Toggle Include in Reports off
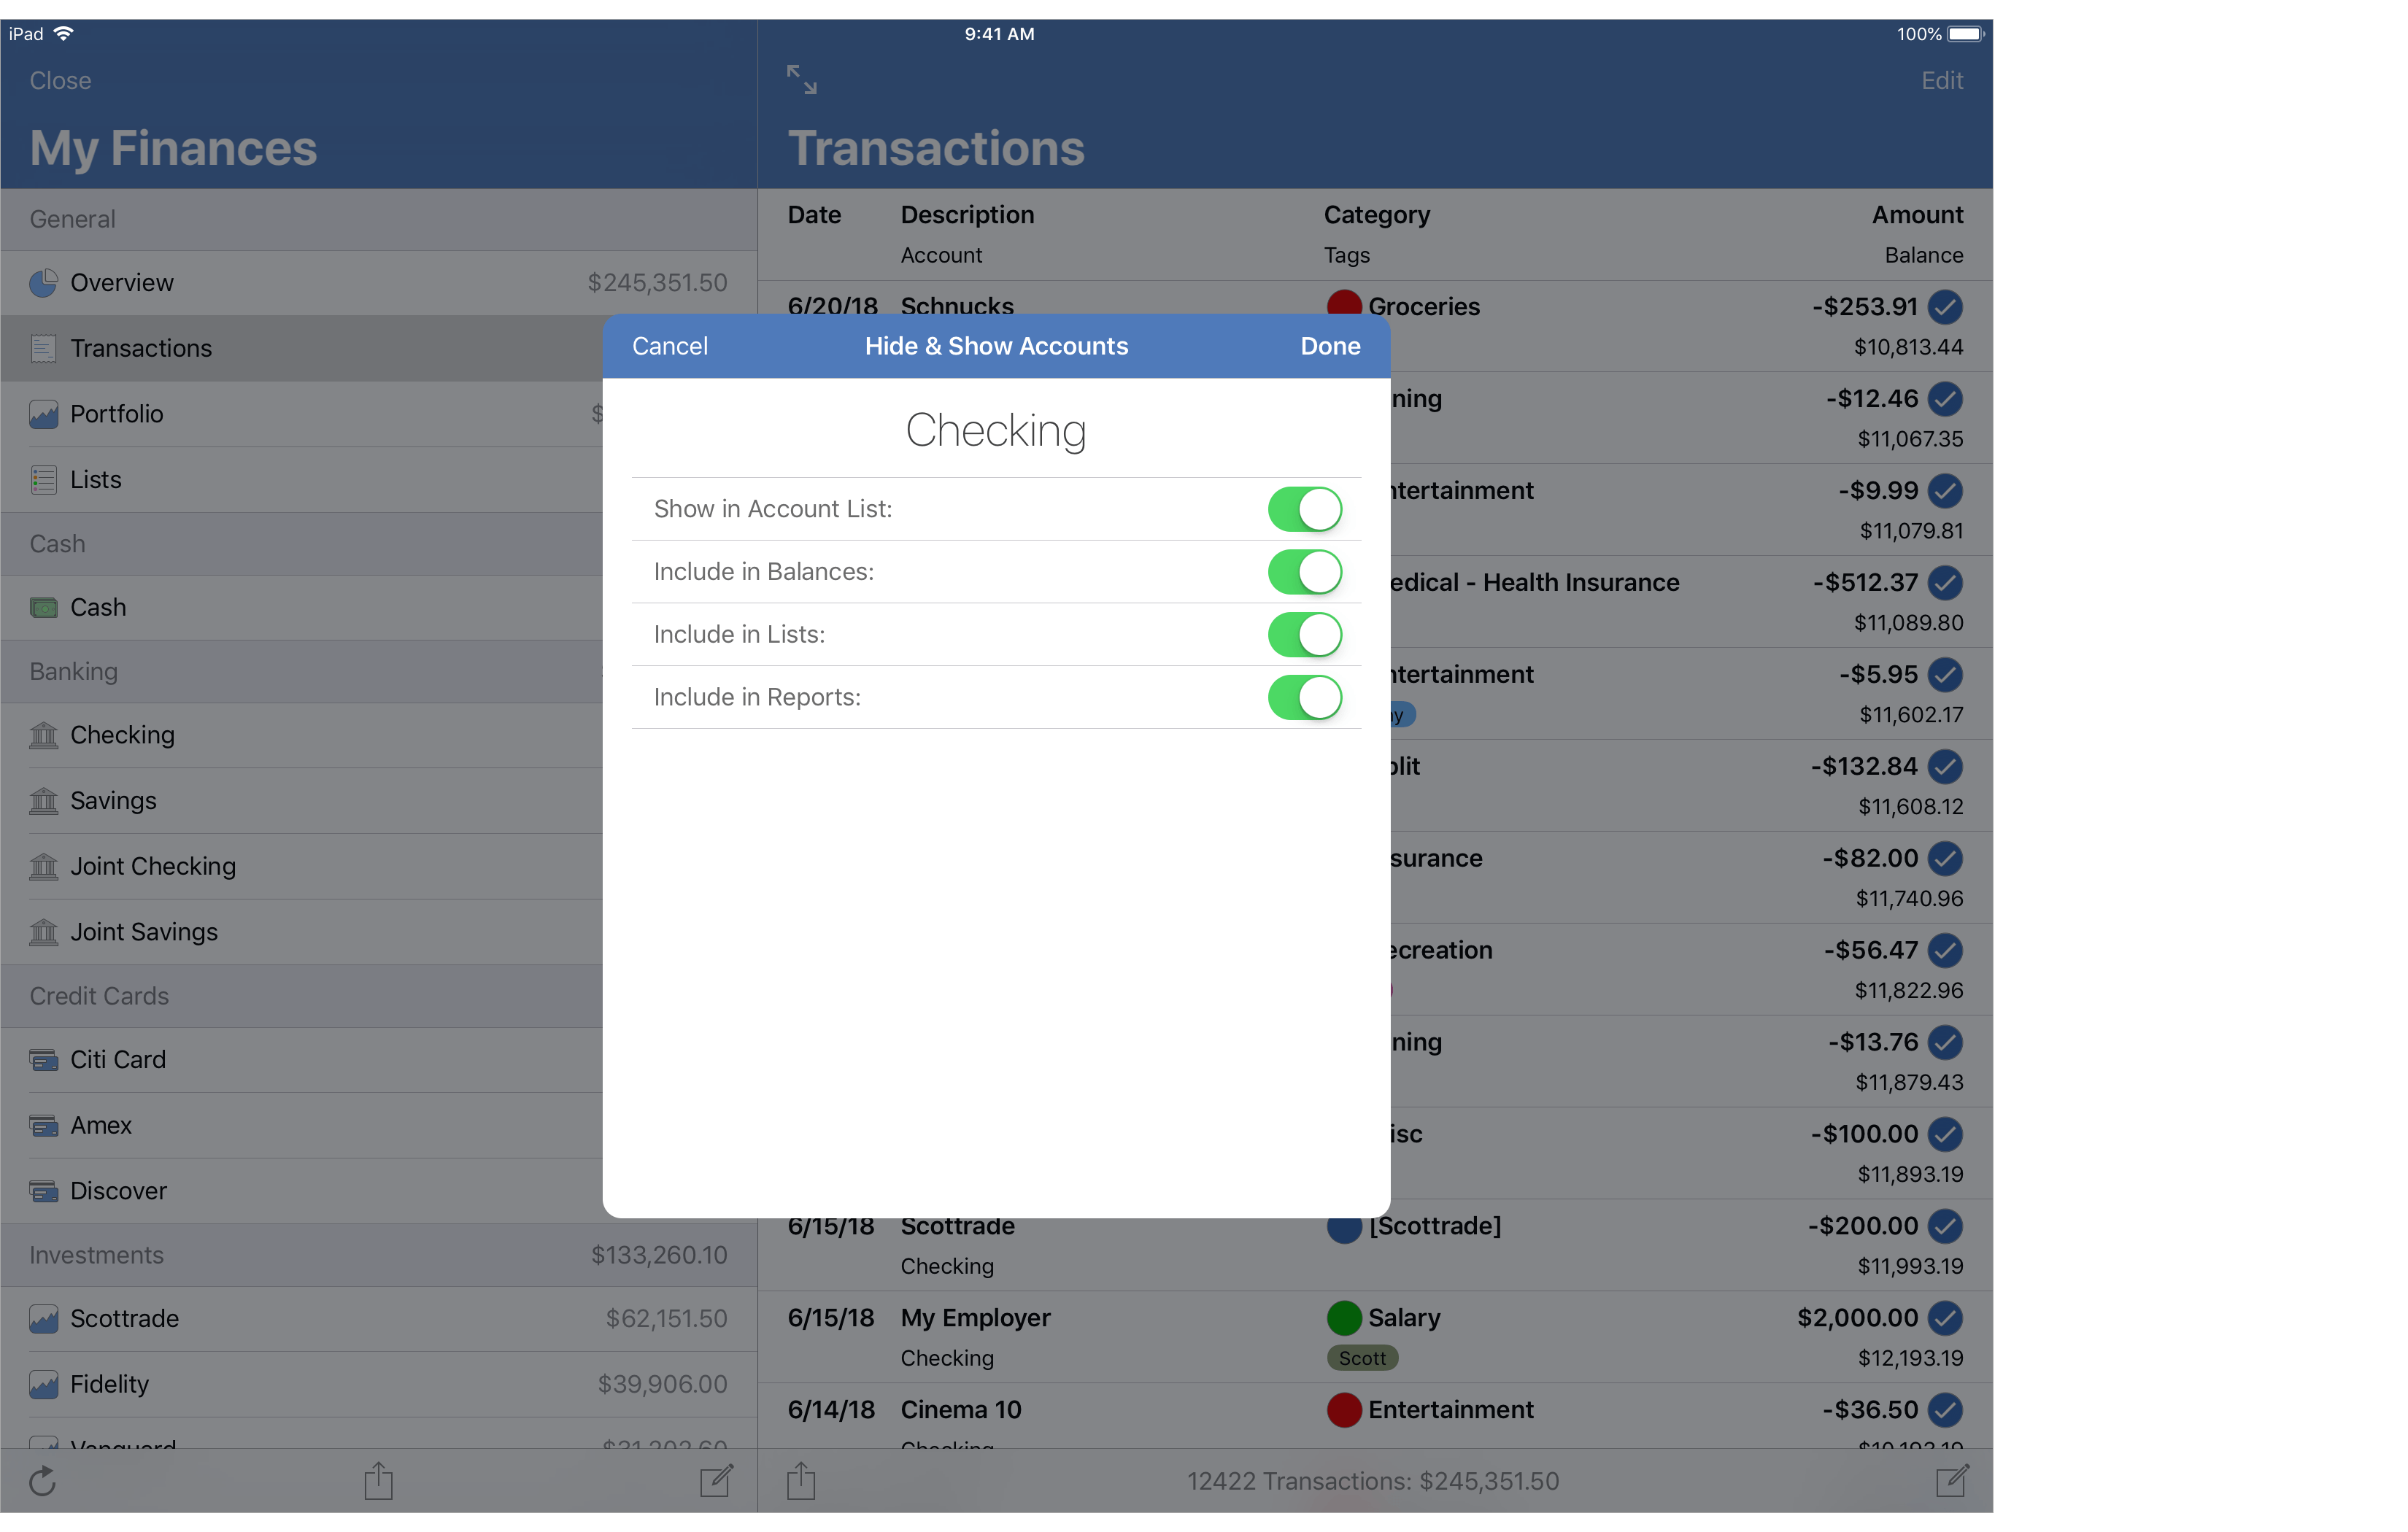2408x1532 pixels. pos(1304,697)
